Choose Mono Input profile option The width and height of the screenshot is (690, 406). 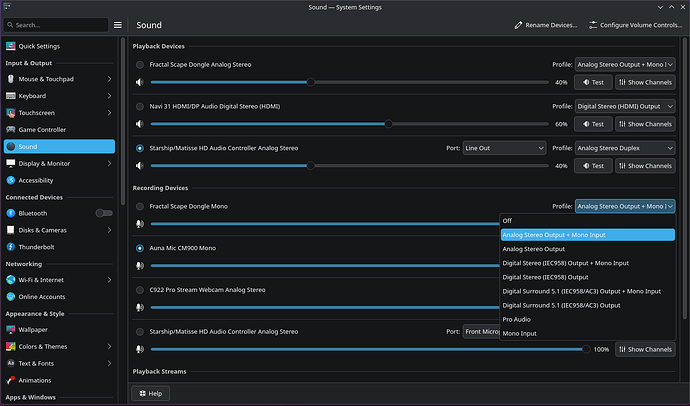pyautogui.click(x=587, y=333)
